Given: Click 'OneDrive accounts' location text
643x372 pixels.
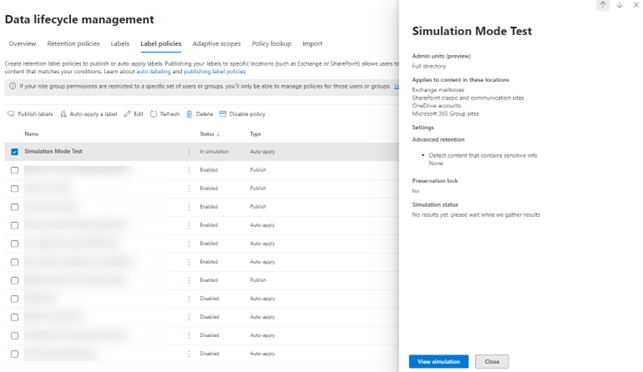Looking at the screenshot, I should click(436, 106).
